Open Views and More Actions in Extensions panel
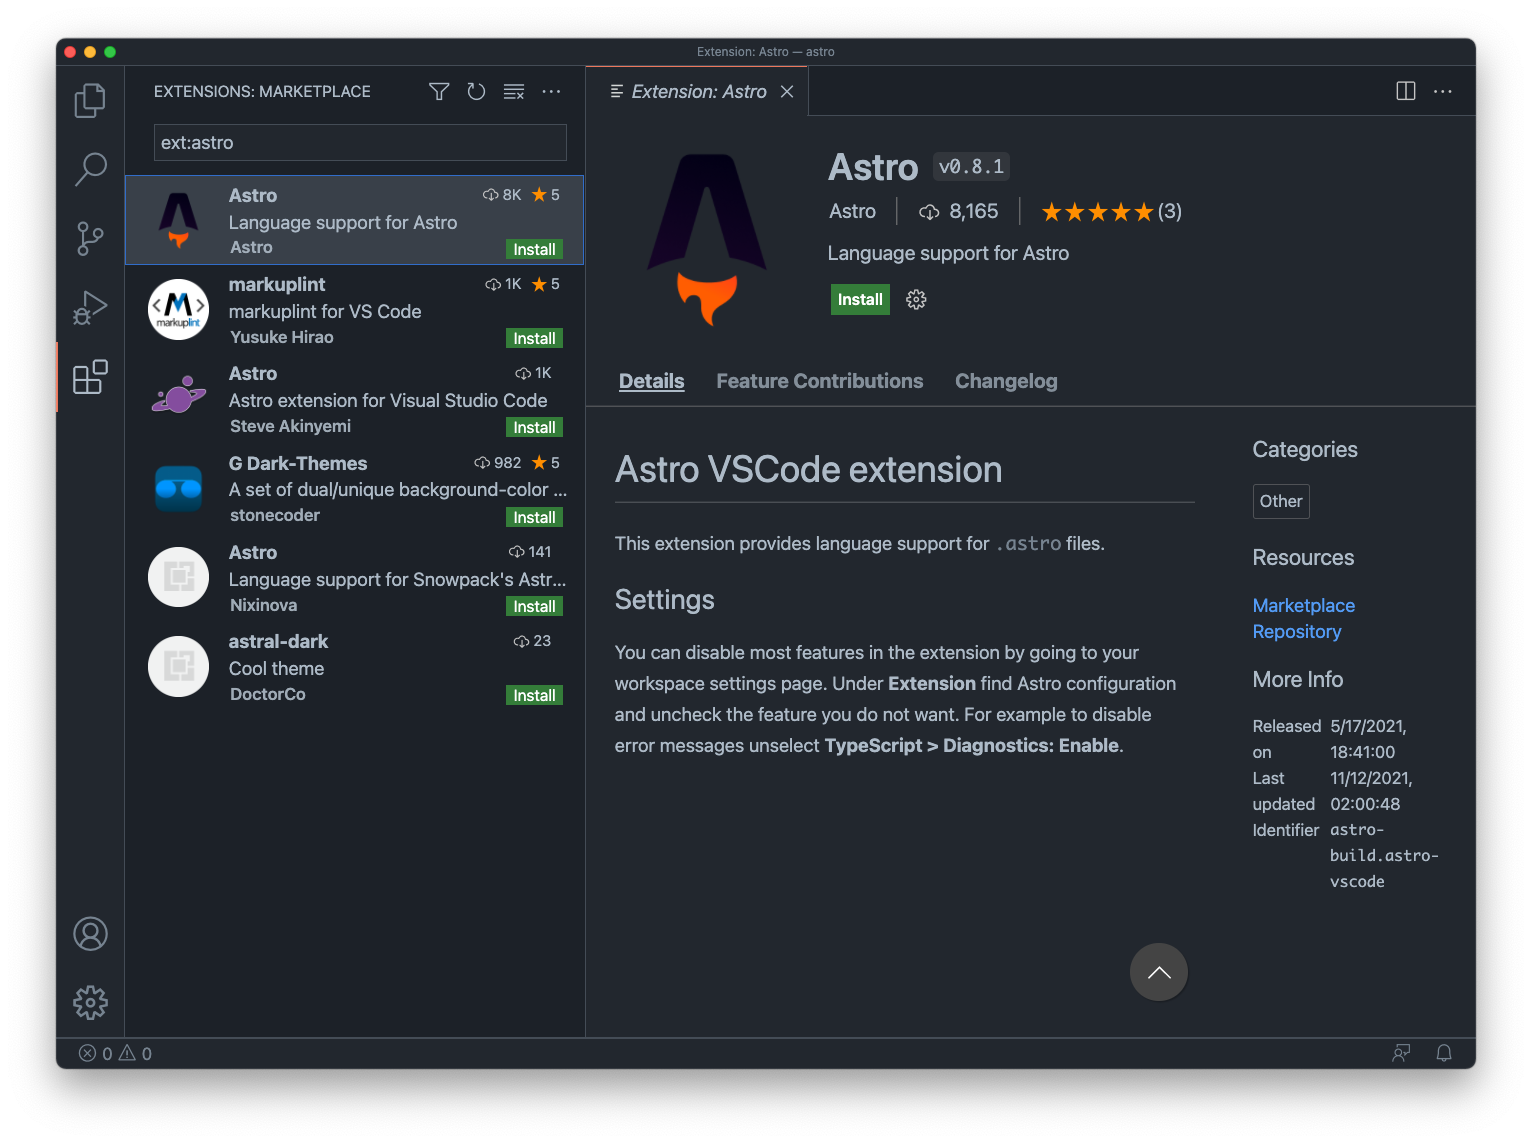The image size is (1532, 1143). tap(551, 92)
